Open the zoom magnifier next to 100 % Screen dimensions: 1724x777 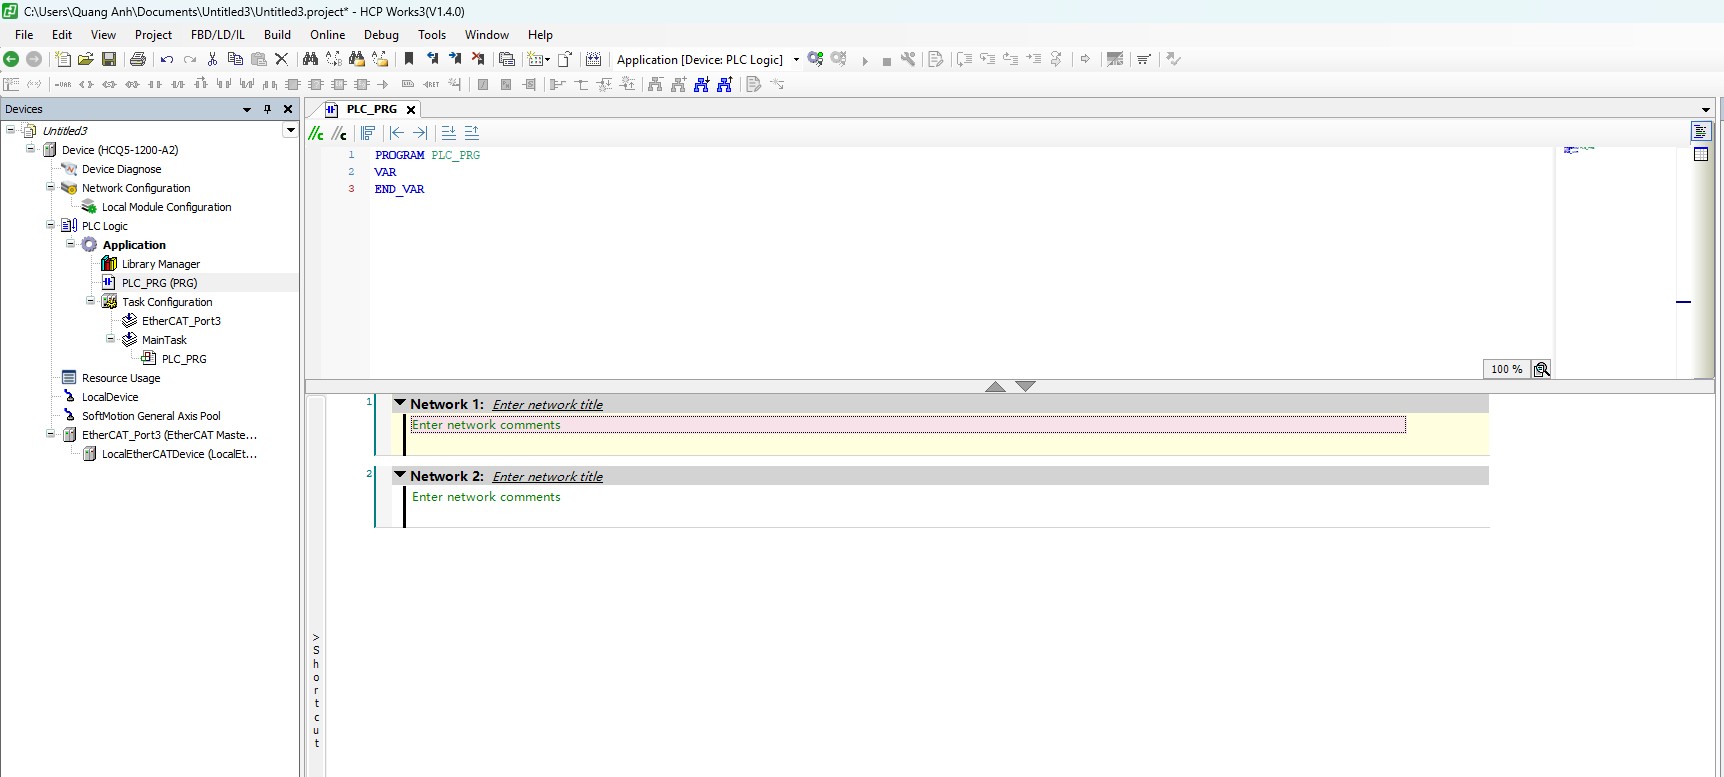coord(1542,369)
